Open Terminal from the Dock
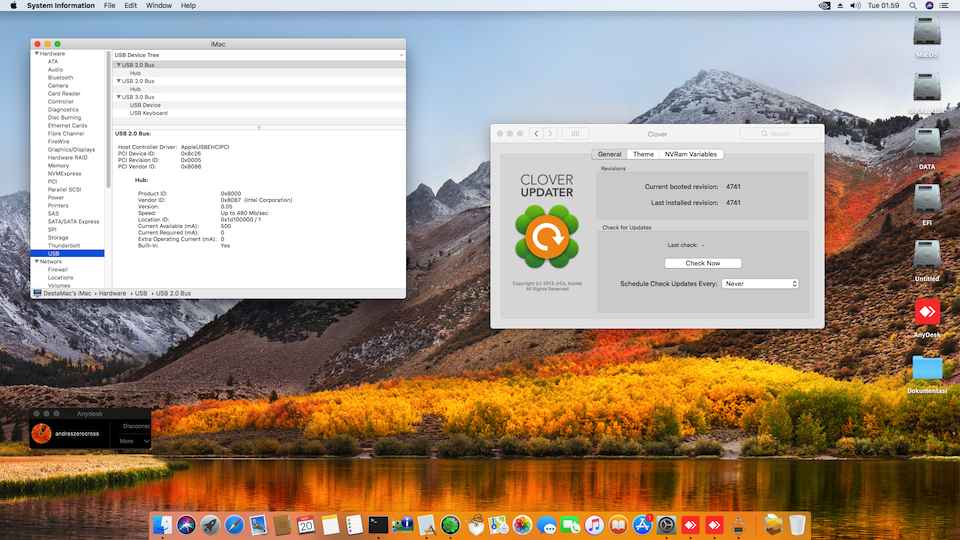Screen dimensions: 960x540 point(378,525)
